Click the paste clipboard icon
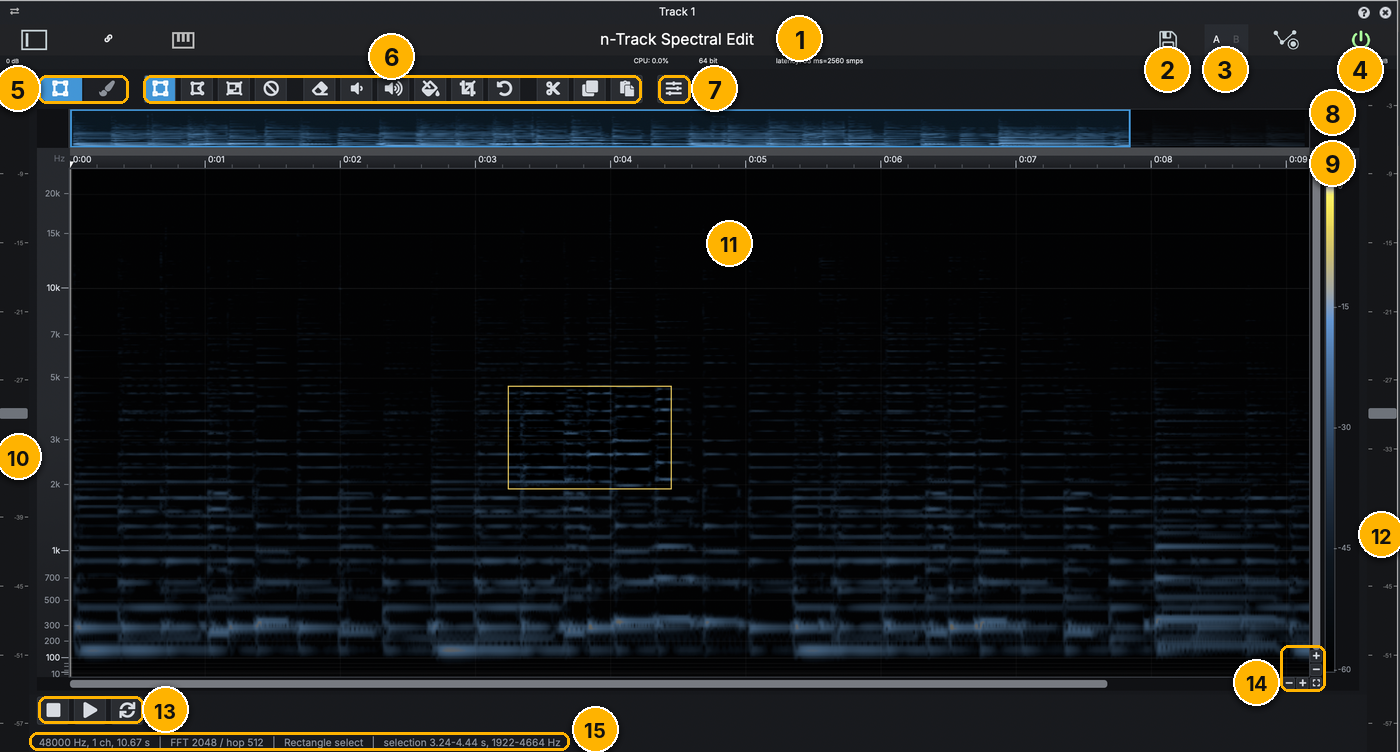 point(627,89)
